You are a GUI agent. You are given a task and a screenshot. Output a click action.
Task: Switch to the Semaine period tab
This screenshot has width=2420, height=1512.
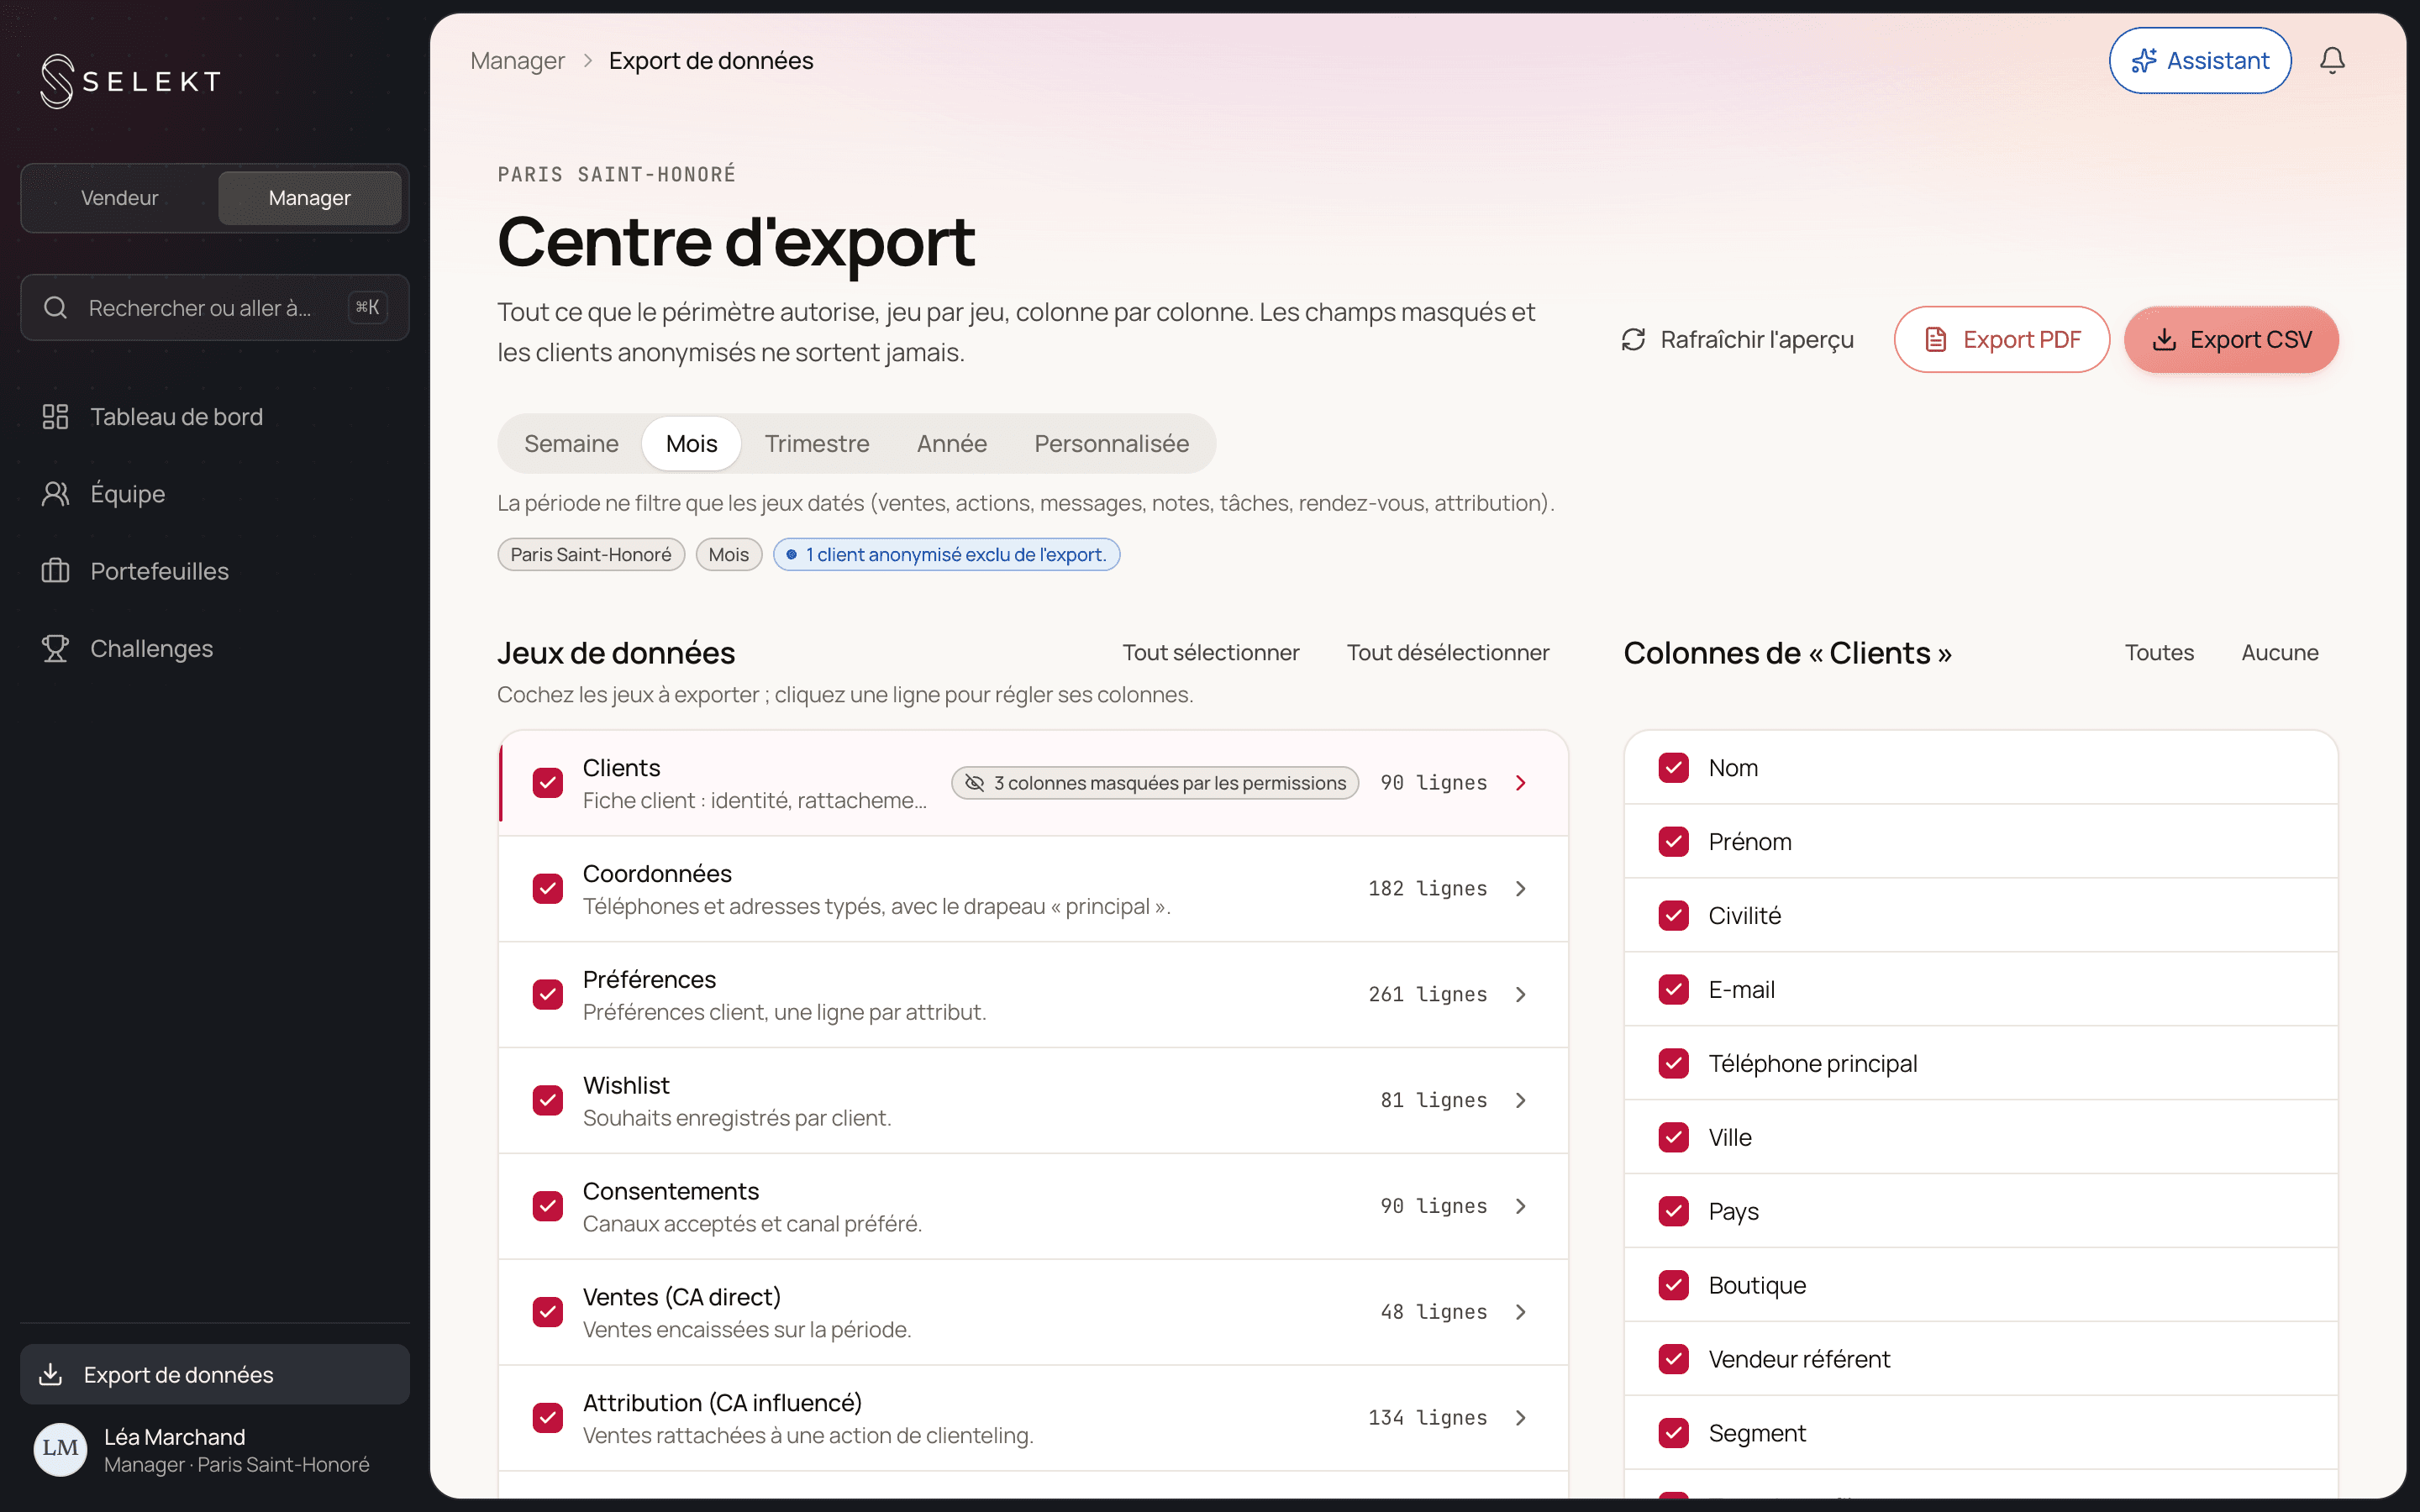[x=571, y=443]
